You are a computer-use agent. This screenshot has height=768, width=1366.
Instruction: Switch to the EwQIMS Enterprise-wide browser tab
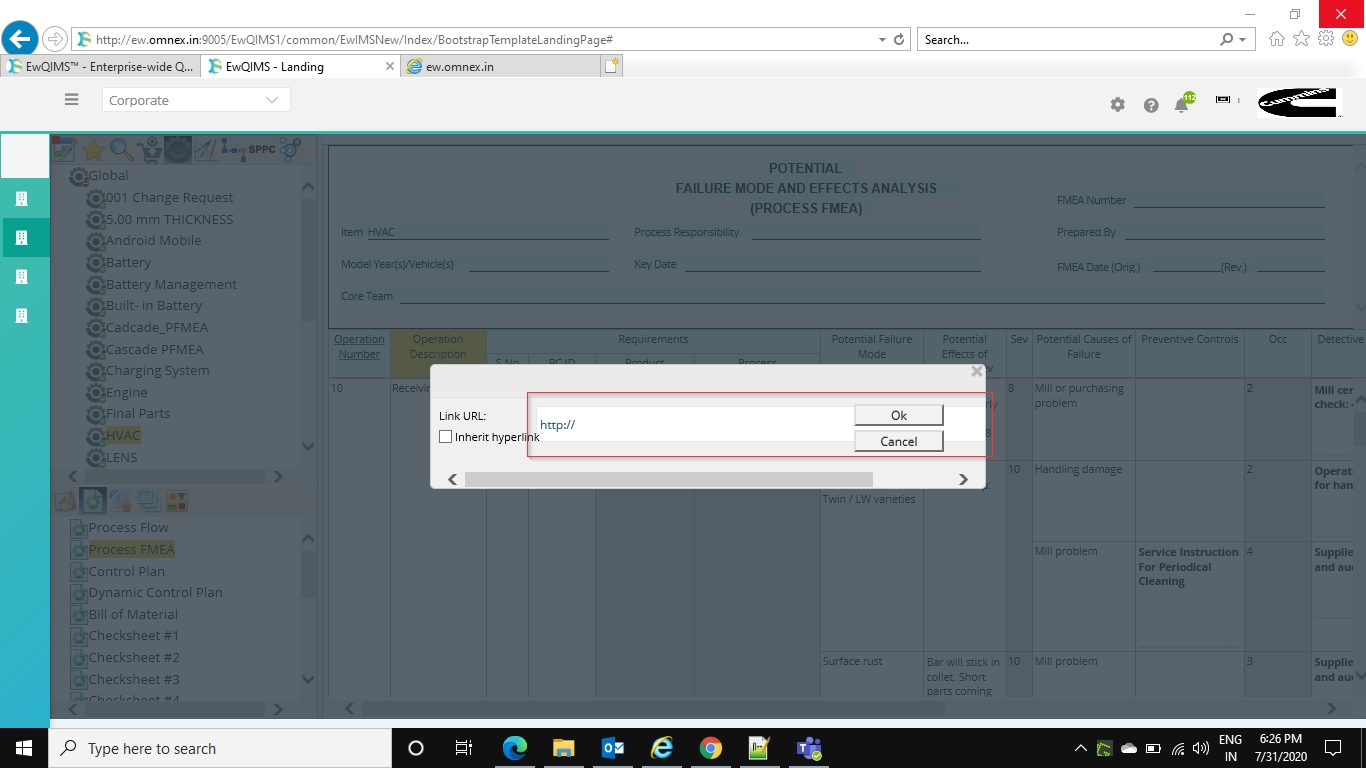[101, 66]
